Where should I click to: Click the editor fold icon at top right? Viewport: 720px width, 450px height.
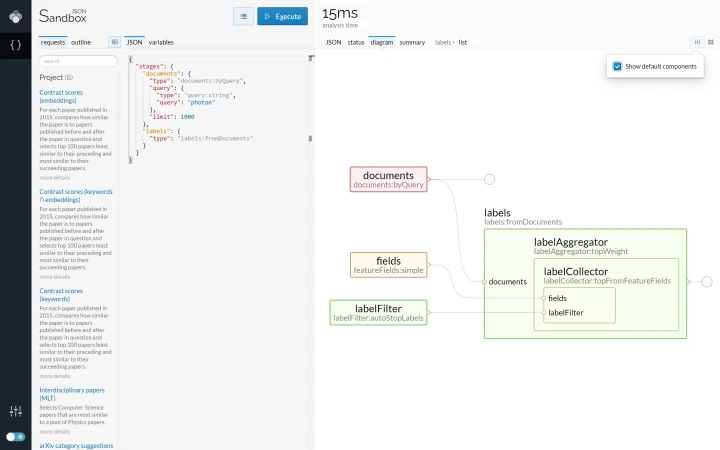(311, 58)
